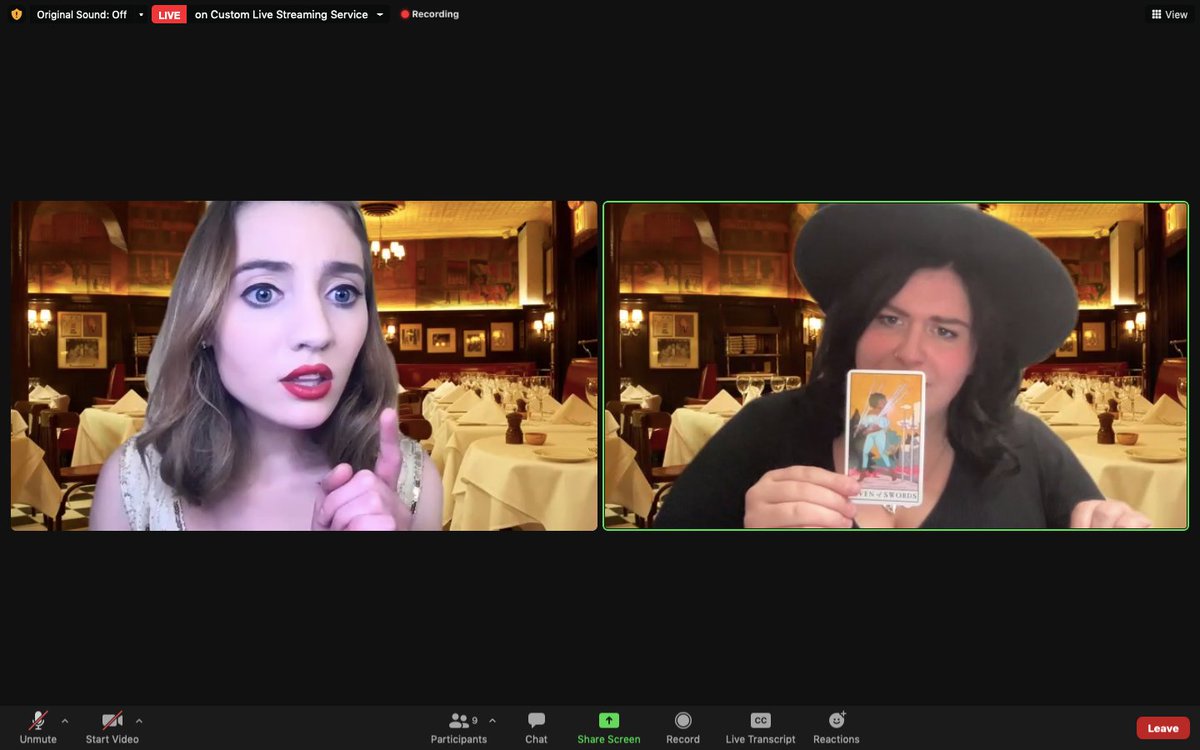Select the left participant video tile
Image resolution: width=1200 pixels, height=750 pixels.
tap(304, 366)
